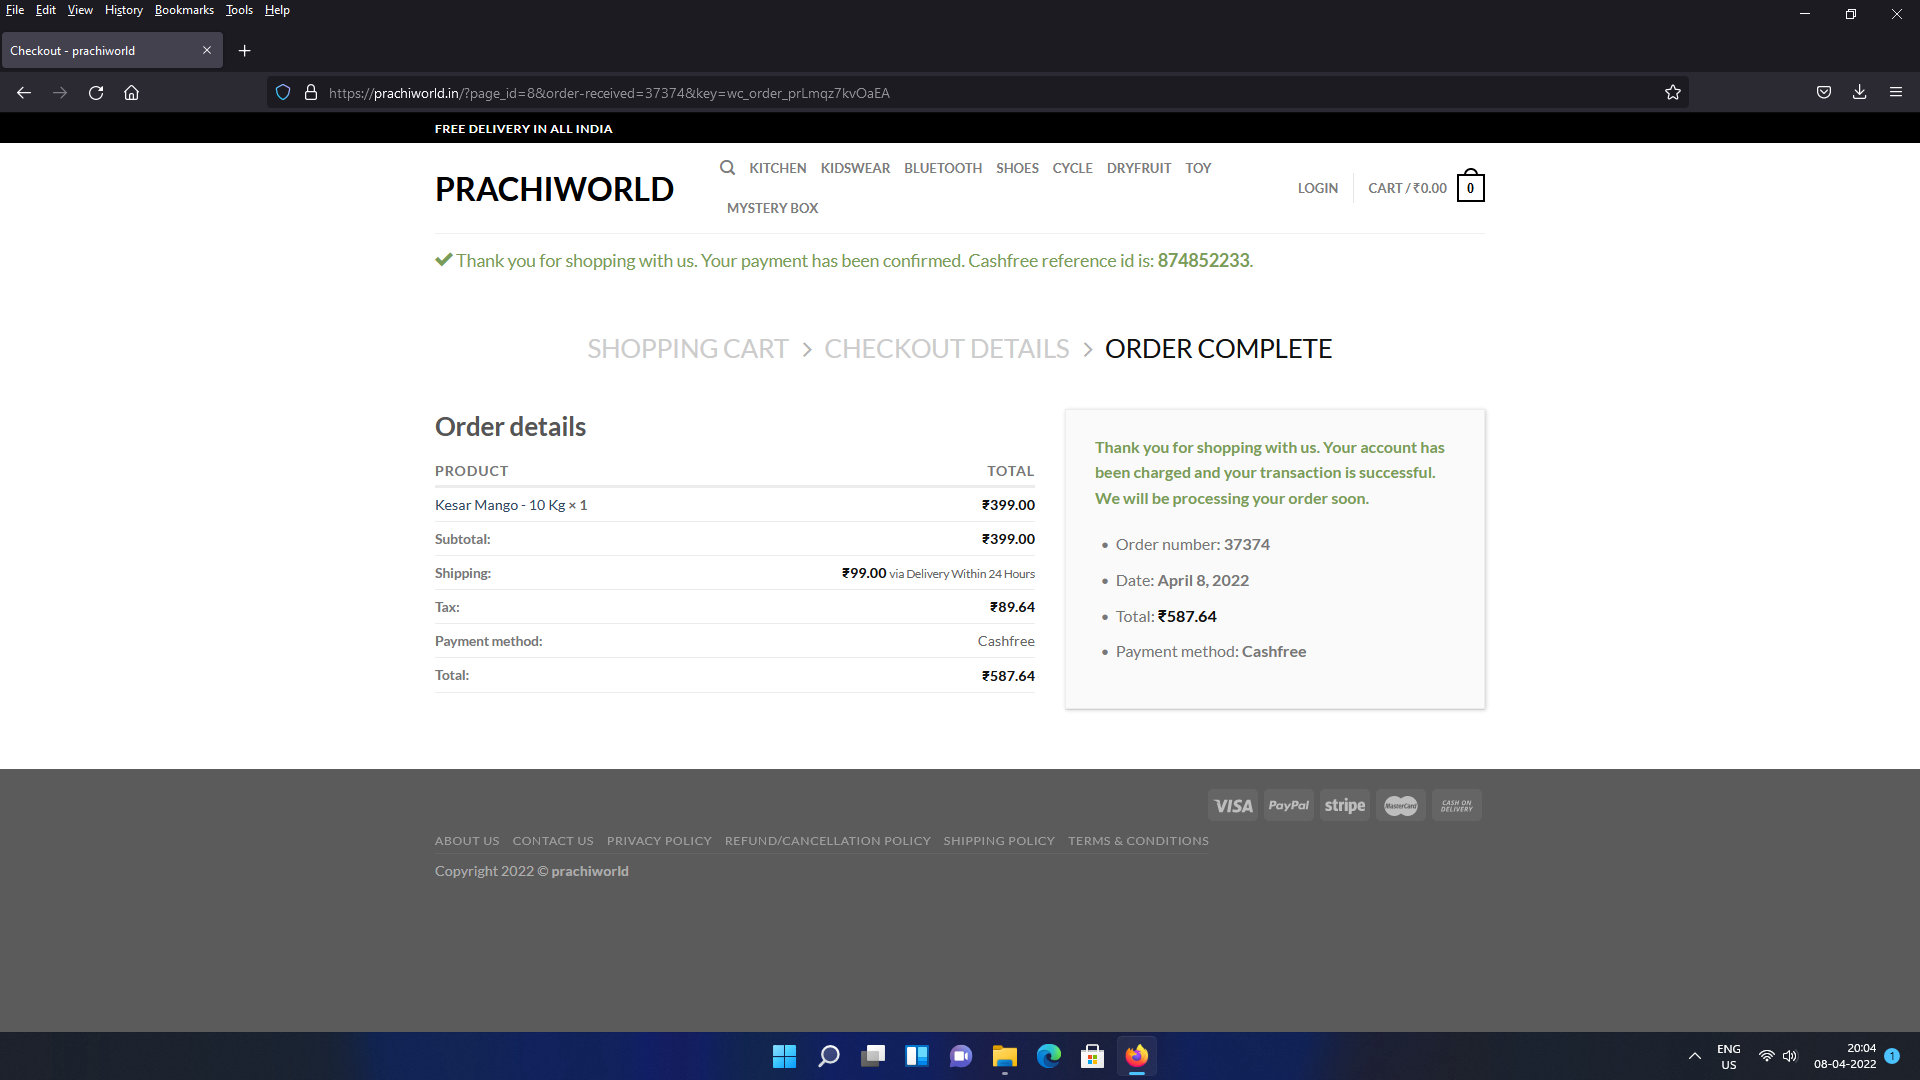View tracking protection shield info
The width and height of the screenshot is (1920, 1080).
pos(283,93)
